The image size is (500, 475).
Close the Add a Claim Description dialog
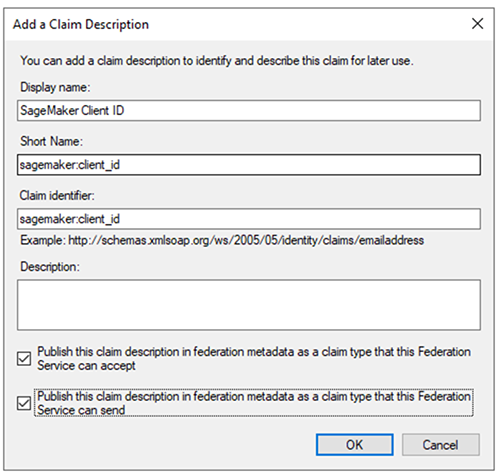click(x=477, y=24)
